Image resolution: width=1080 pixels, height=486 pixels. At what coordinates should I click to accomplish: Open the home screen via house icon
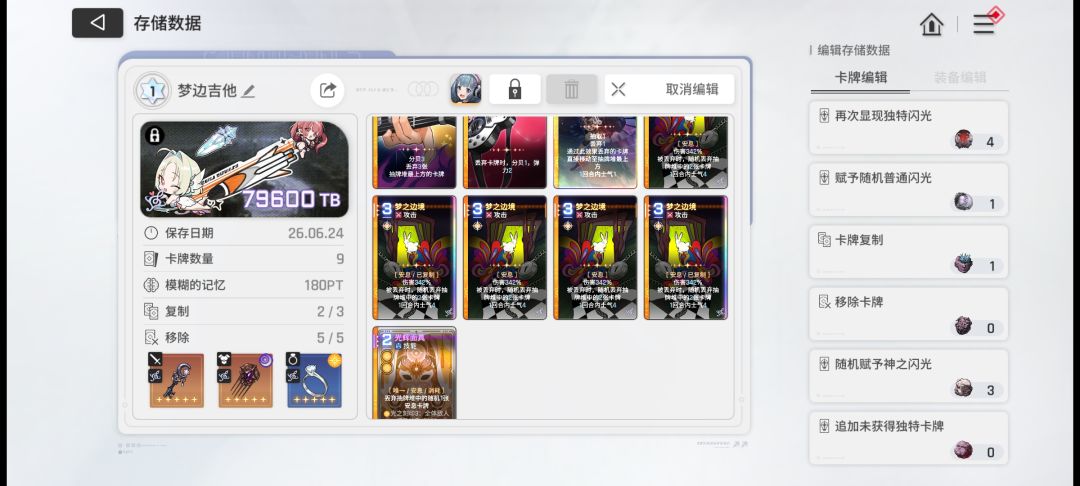[x=931, y=24]
